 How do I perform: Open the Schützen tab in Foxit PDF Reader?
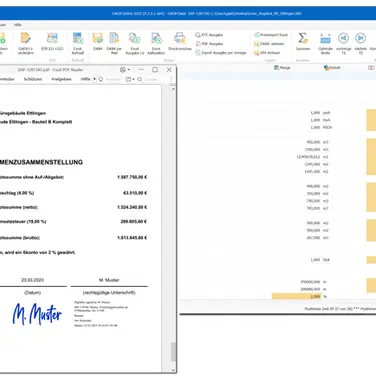(33, 79)
